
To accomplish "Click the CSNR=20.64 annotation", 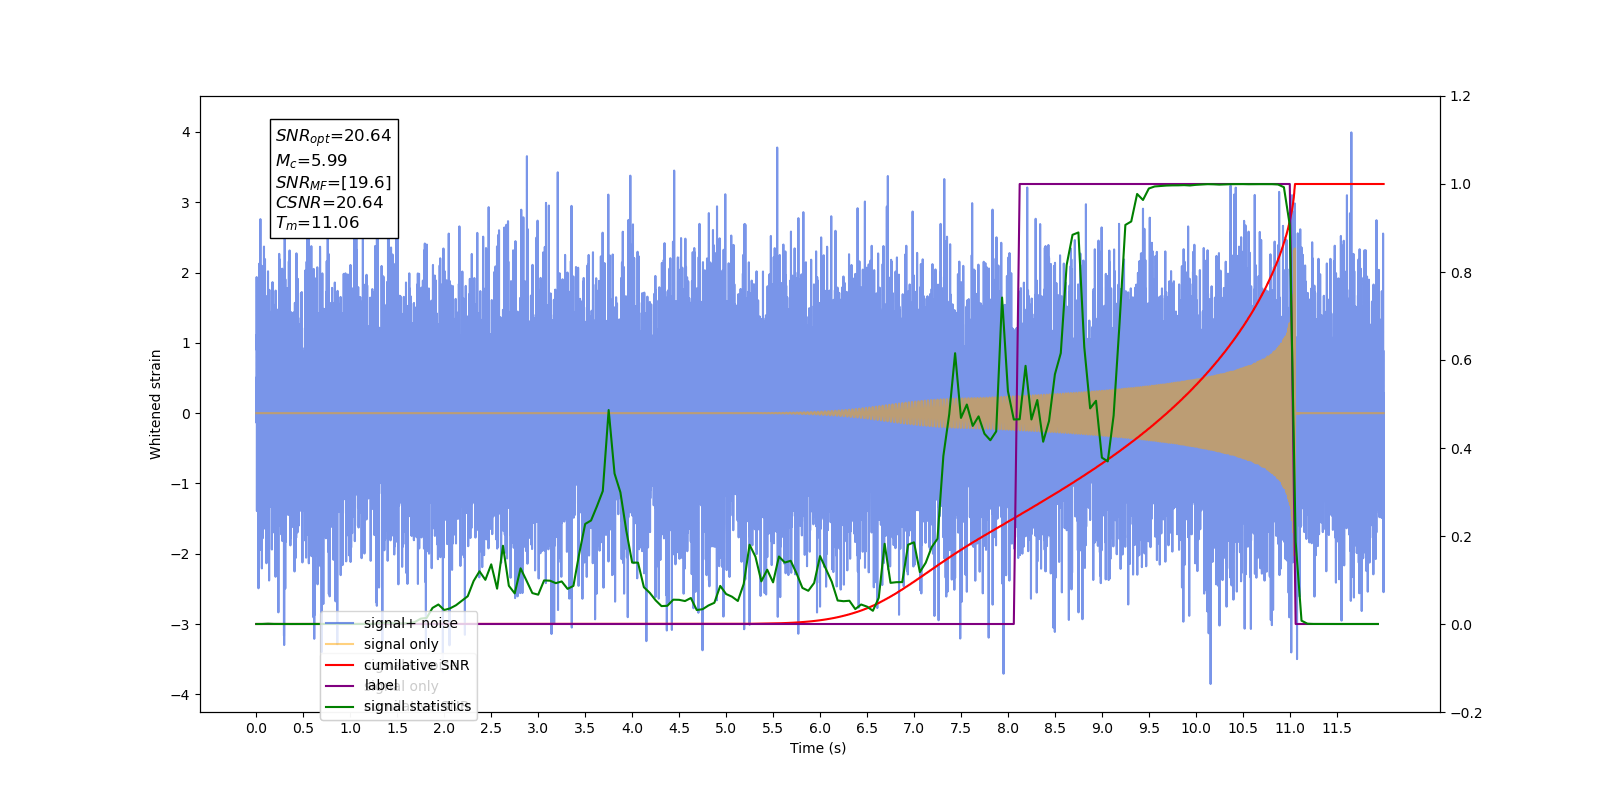I will tap(329, 202).
